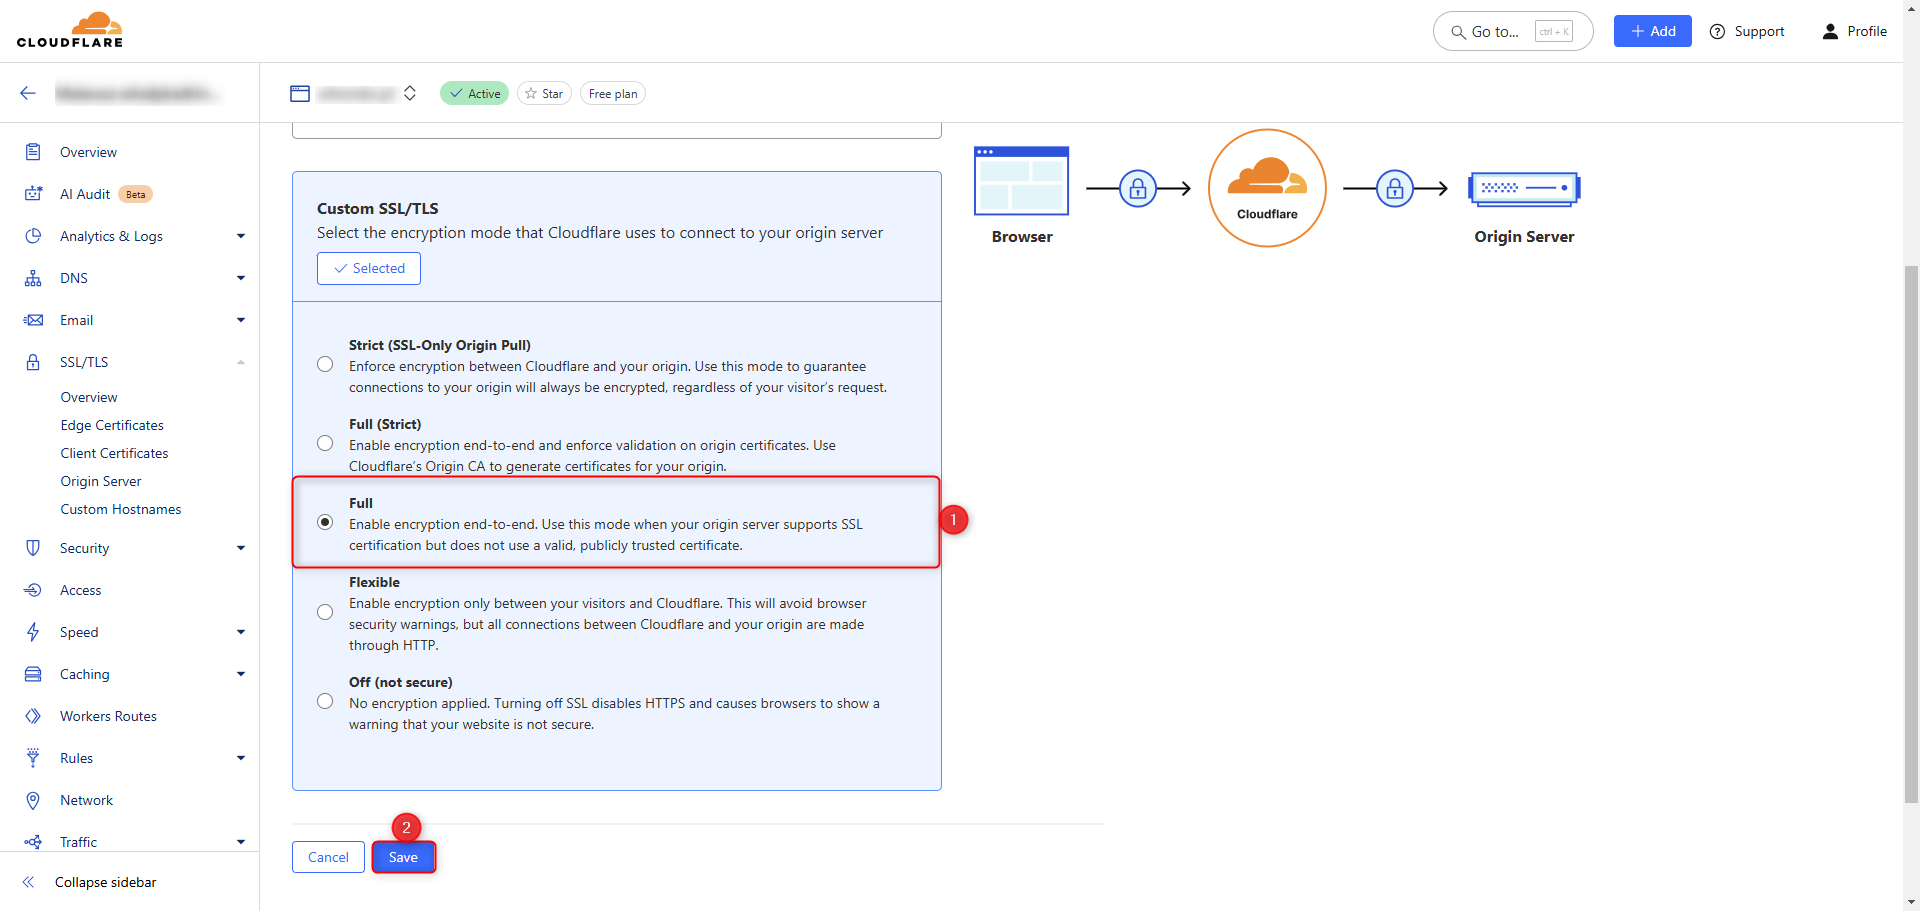Click the Cloudflare circle in the diagram
Viewport: 1920px width, 911px height.
click(x=1267, y=188)
